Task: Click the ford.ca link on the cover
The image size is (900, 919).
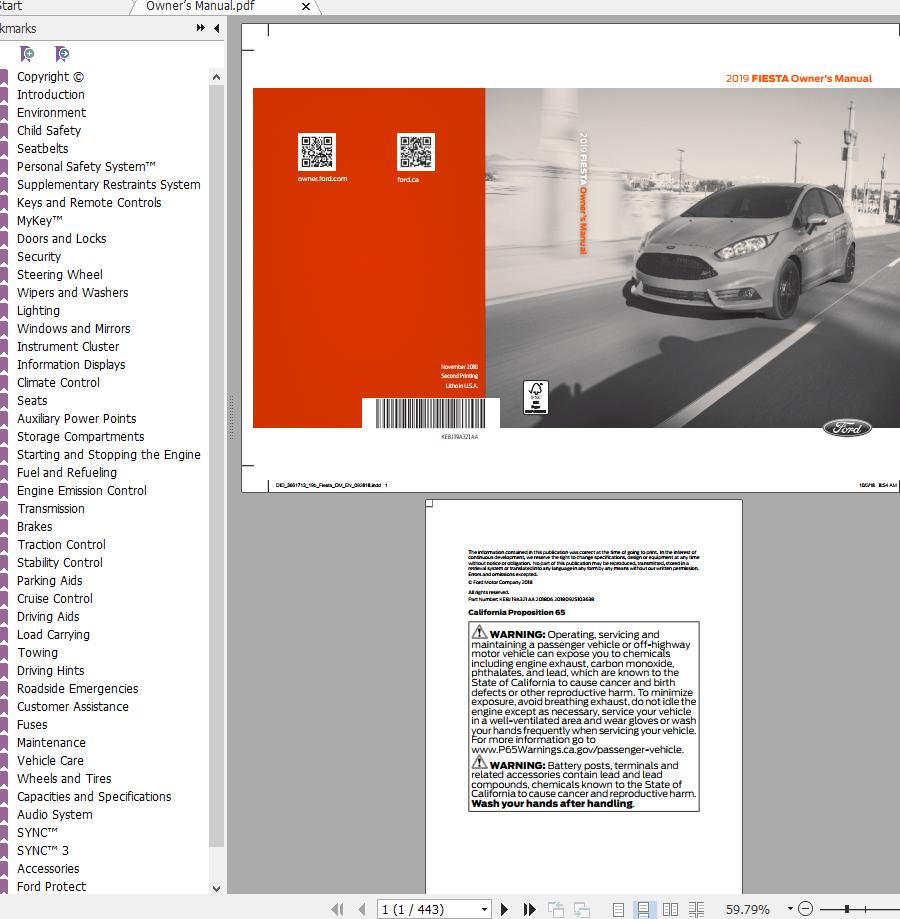Action: (408, 179)
